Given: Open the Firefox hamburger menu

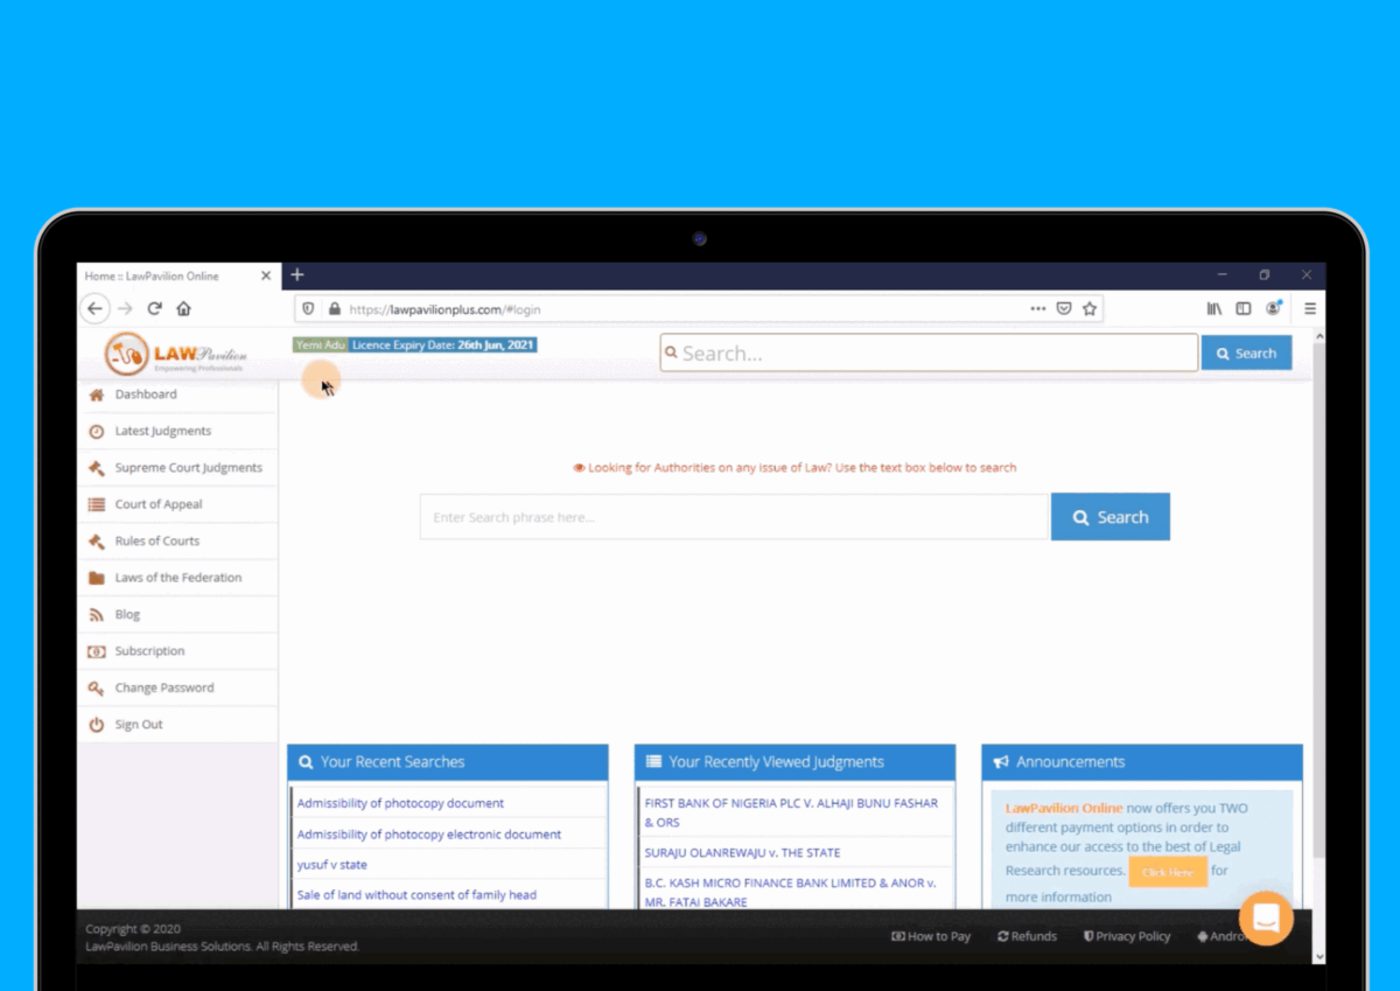Looking at the screenshot, I should 1310,309.
